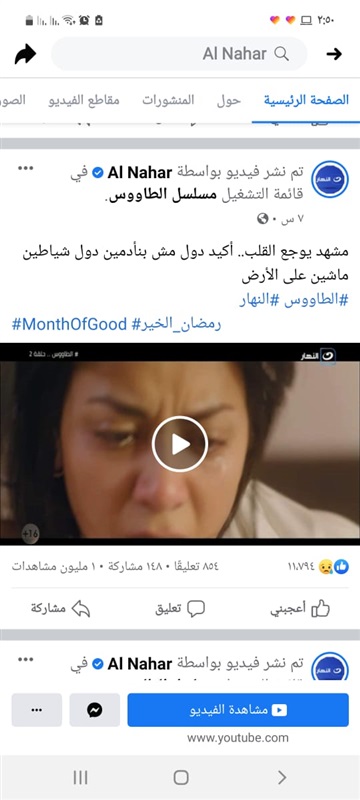This screenshot has height=800, width=360.
Task: Tap the تعليق comment button
Action: (180, 609)
